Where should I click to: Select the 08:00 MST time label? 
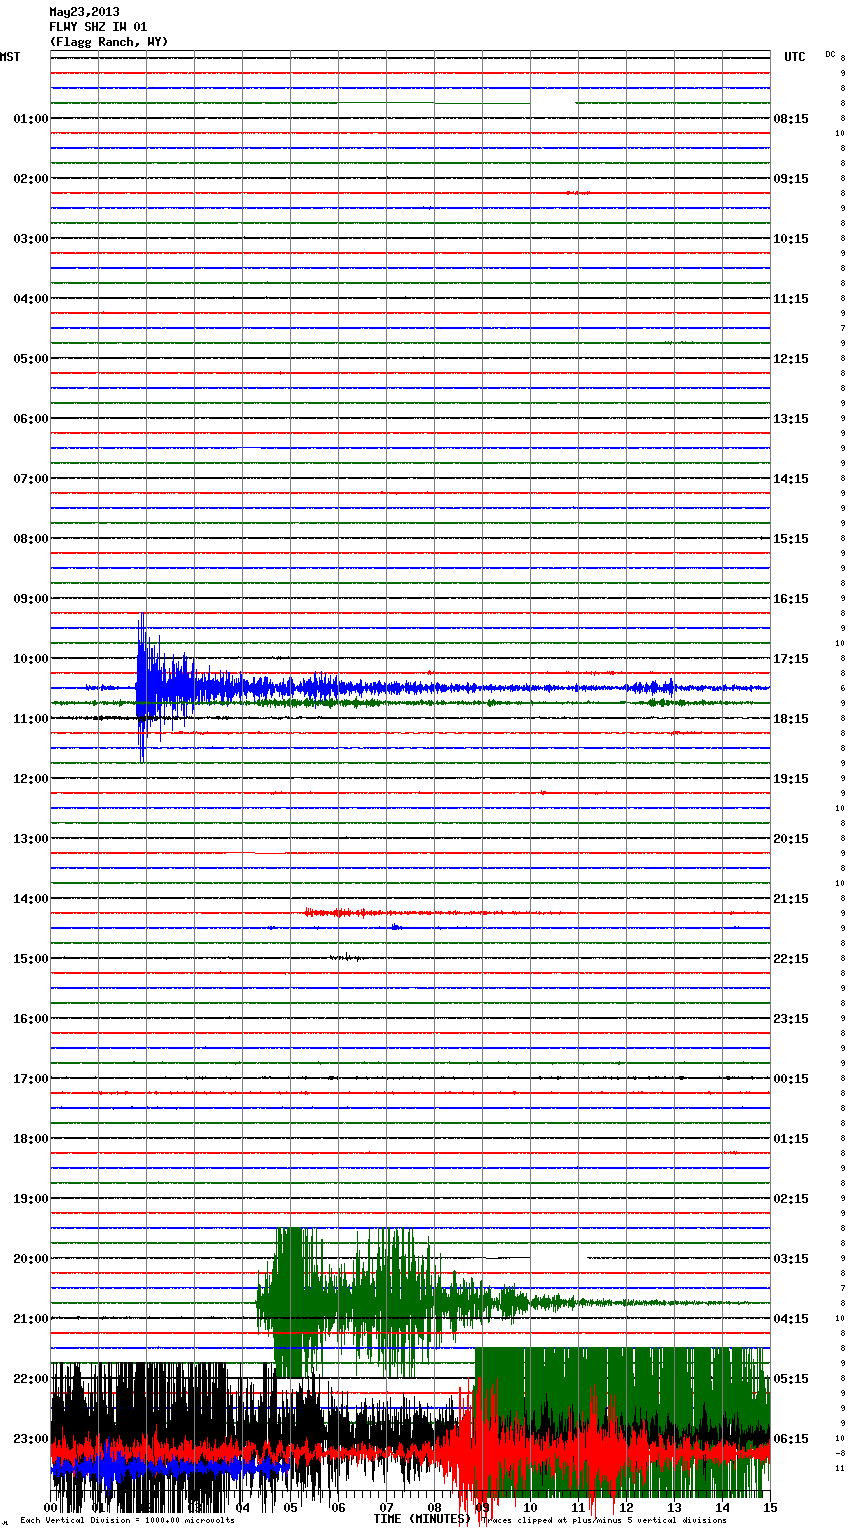[x=30, y=539]
